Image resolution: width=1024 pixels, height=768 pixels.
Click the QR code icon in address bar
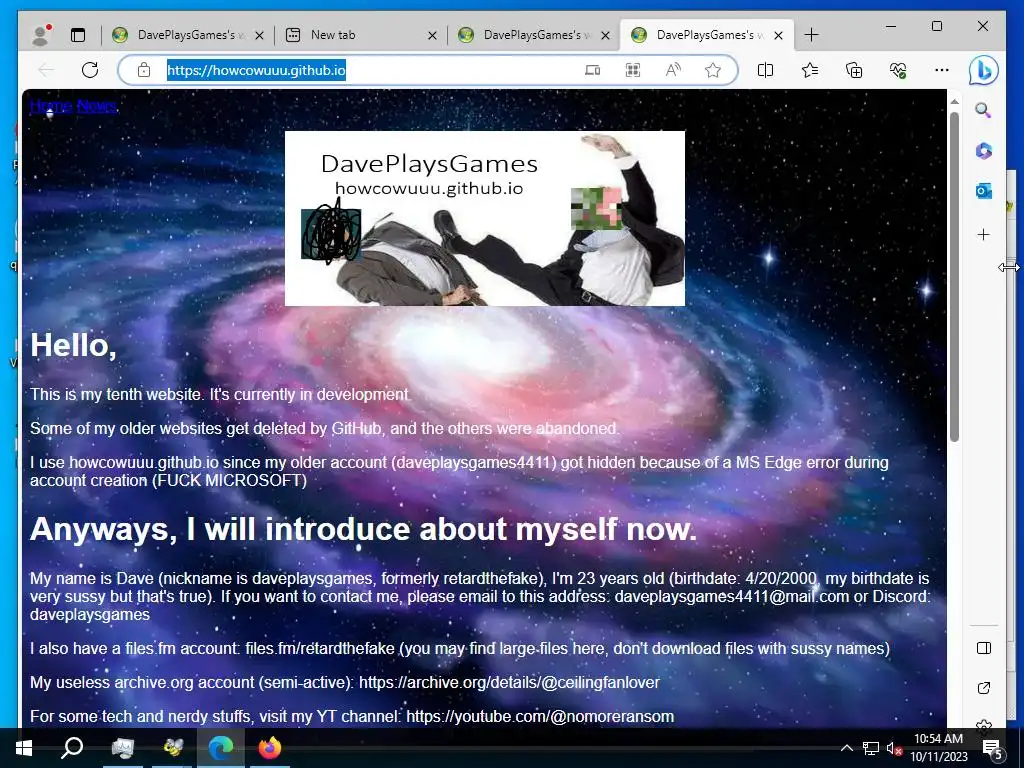click(x=632, y=70)
